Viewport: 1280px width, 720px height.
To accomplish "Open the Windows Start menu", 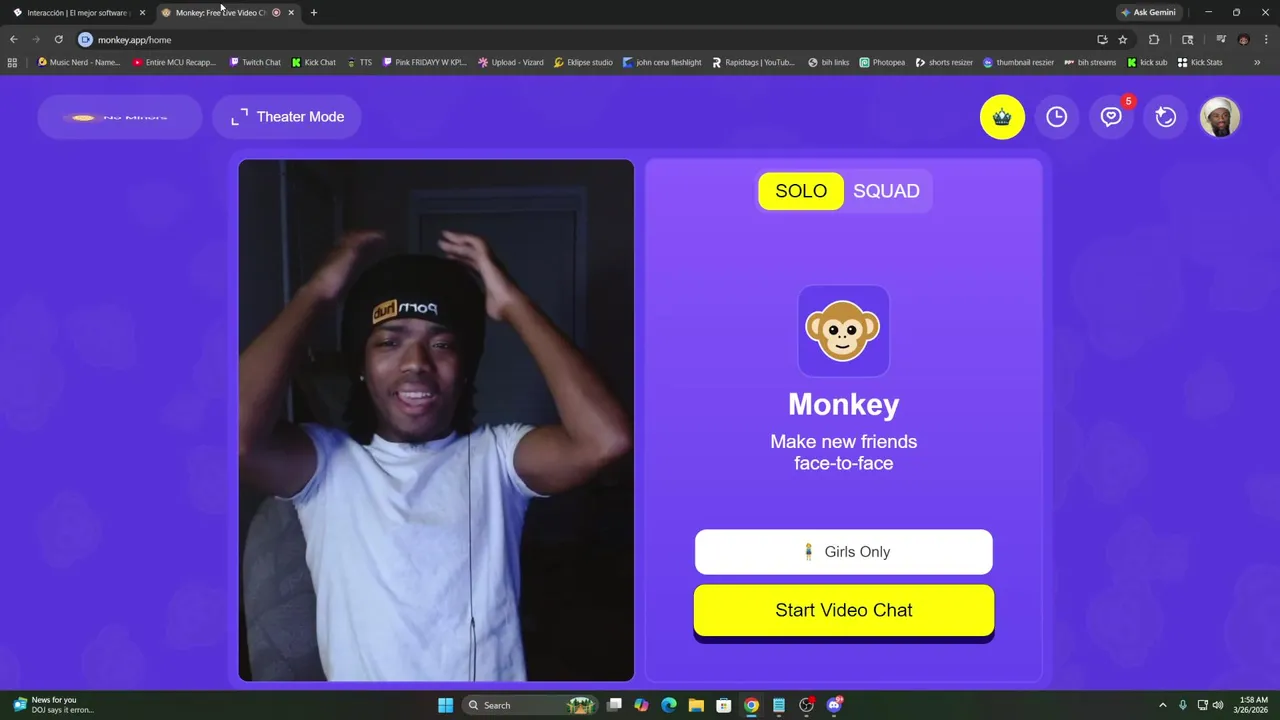I will 446,705.
